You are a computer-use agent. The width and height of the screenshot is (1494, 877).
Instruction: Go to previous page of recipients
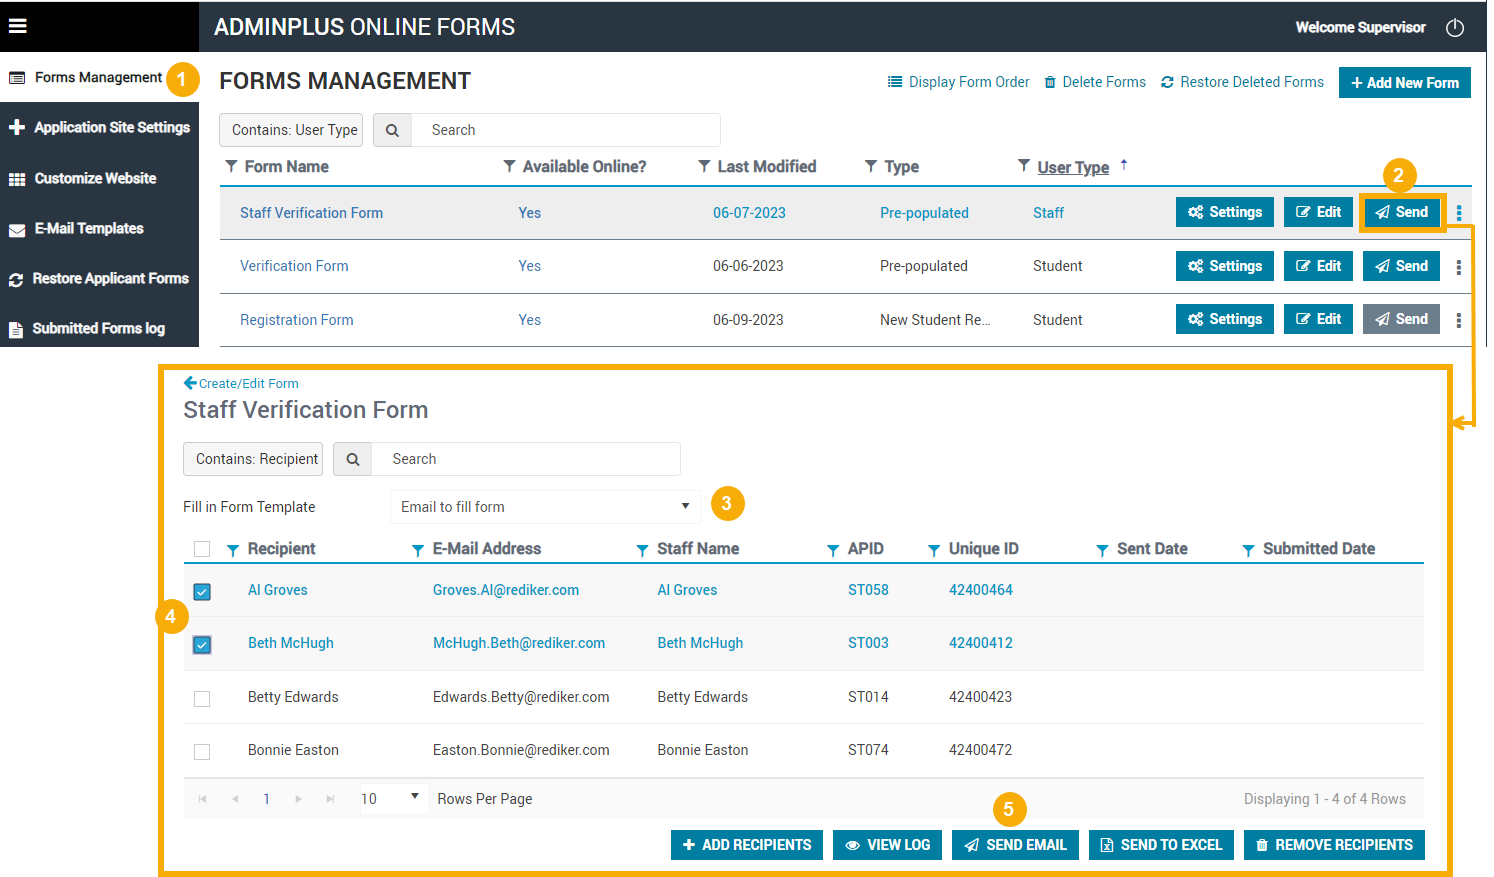point(235,799)
